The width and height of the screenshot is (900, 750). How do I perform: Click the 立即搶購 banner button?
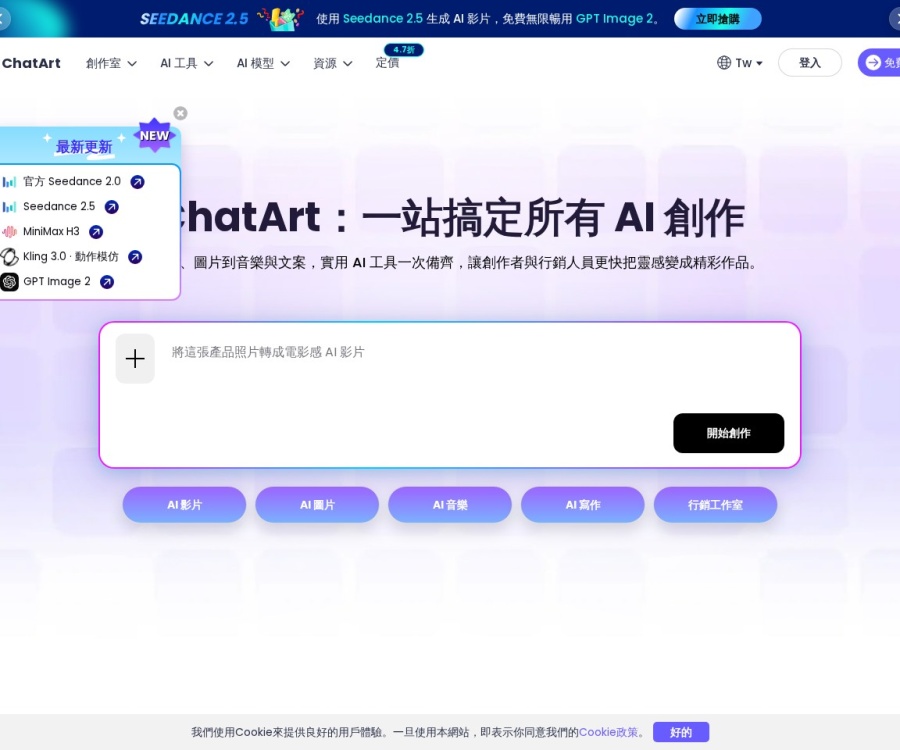(717, 19)
